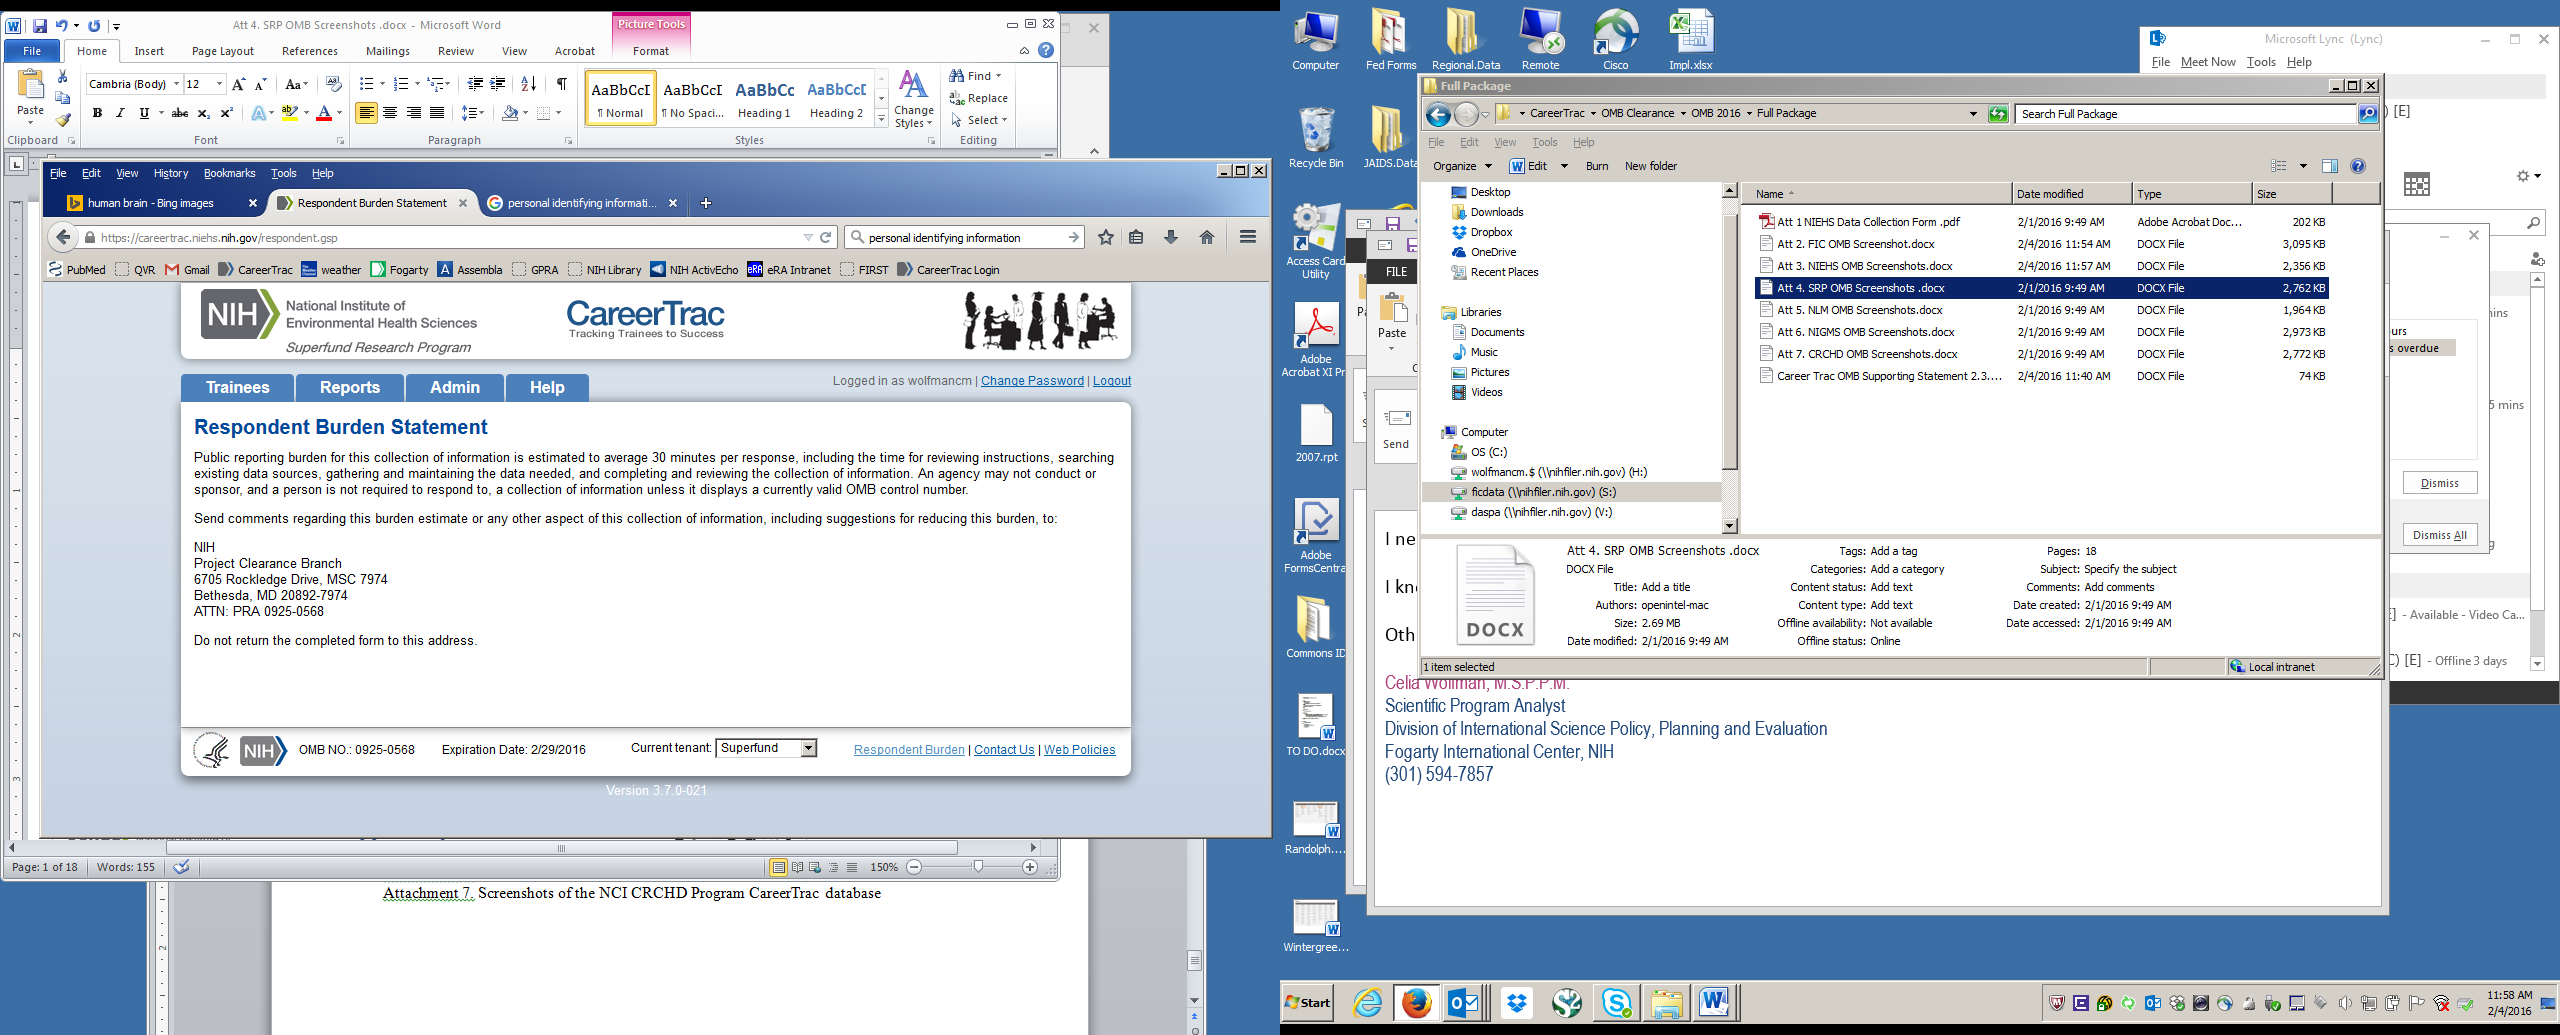
Task: Open the Current tenant Superfund dropdown
Action: [x=767, y=748]
